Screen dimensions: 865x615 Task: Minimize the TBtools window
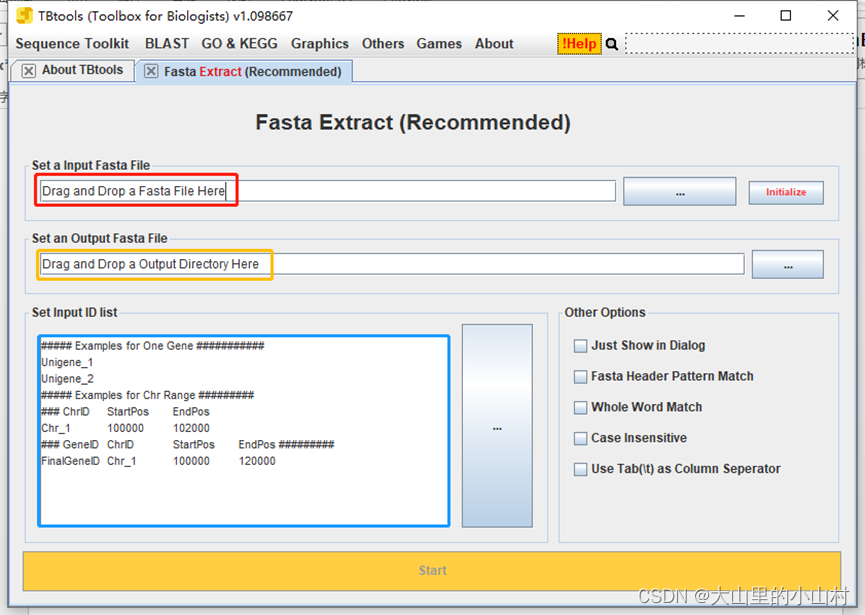click(739, 16)
